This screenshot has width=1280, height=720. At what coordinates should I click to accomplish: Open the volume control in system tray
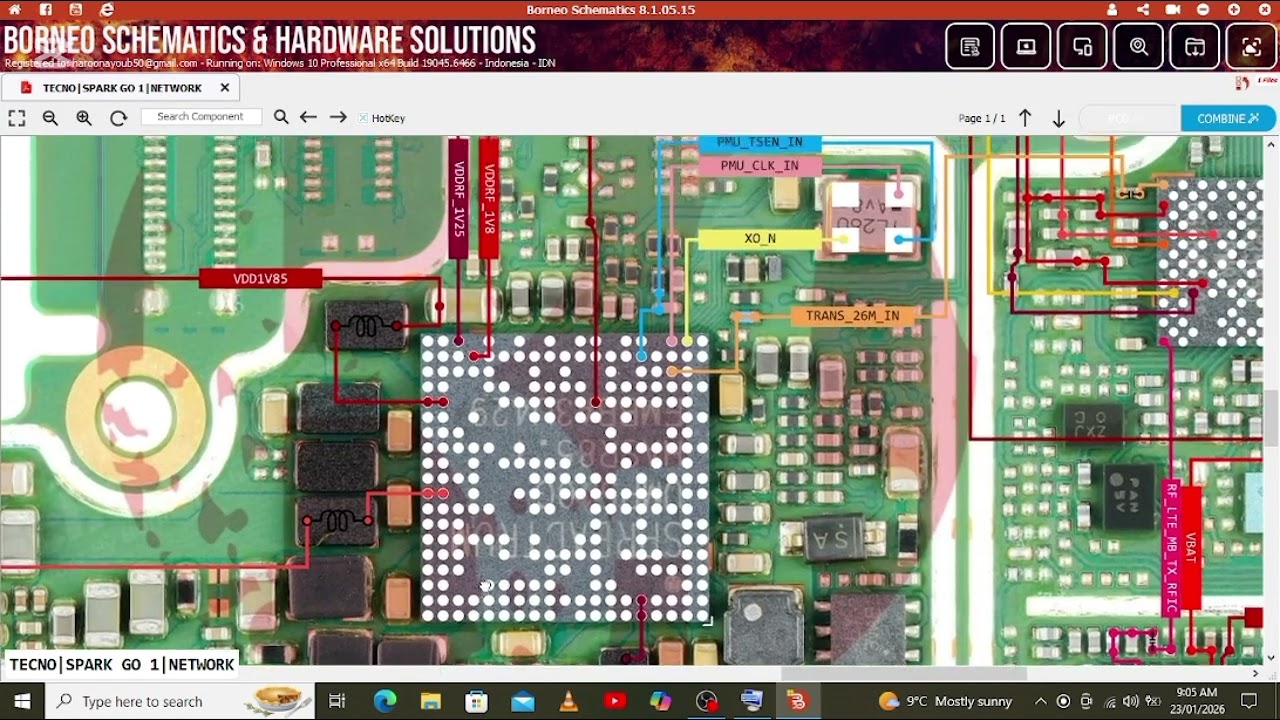point(1130,701)
